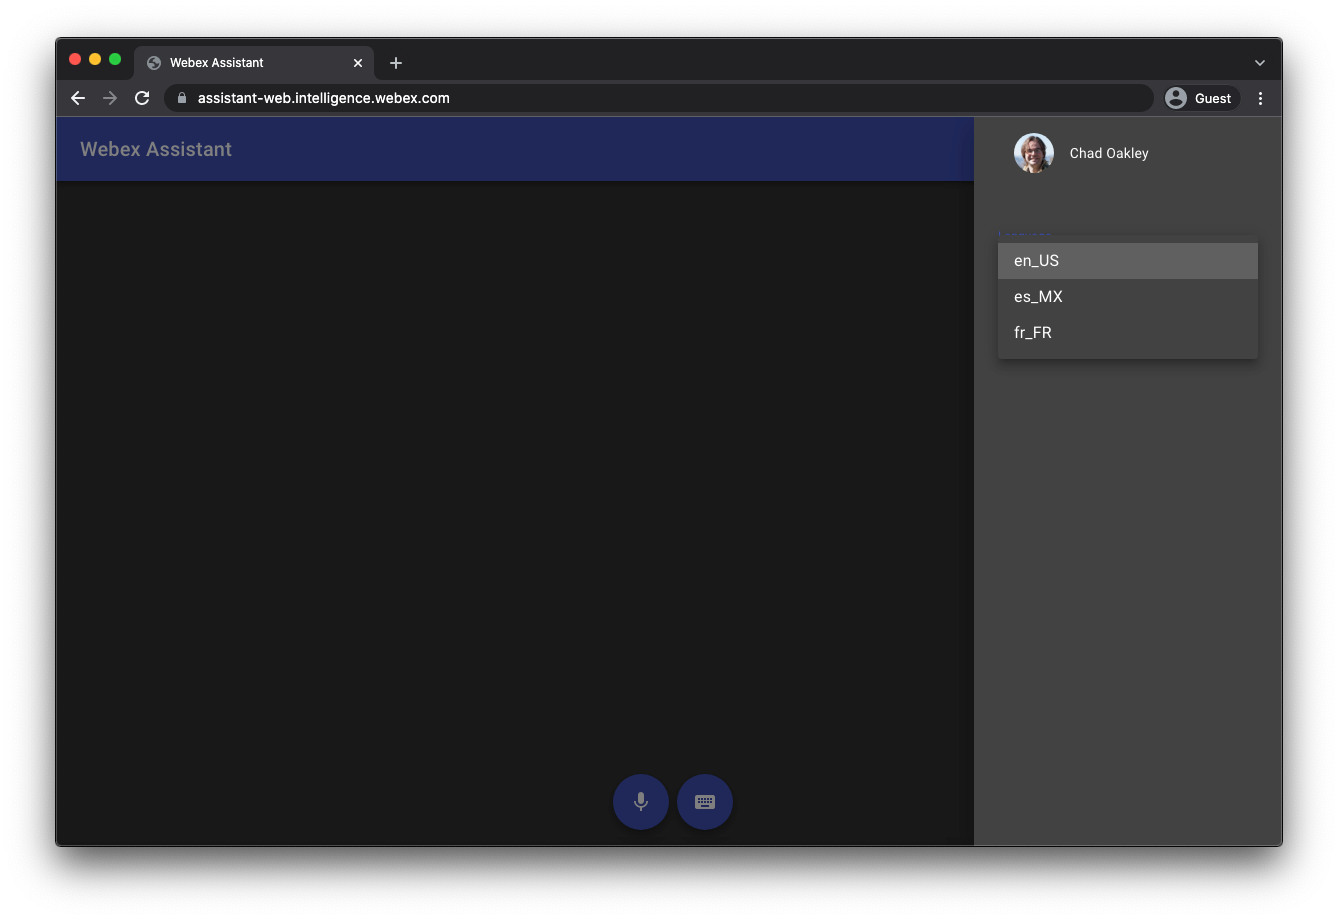The image size is (1338, 920).
Task: Open Chrome's three-dot menu
Action: [1260, 98]
